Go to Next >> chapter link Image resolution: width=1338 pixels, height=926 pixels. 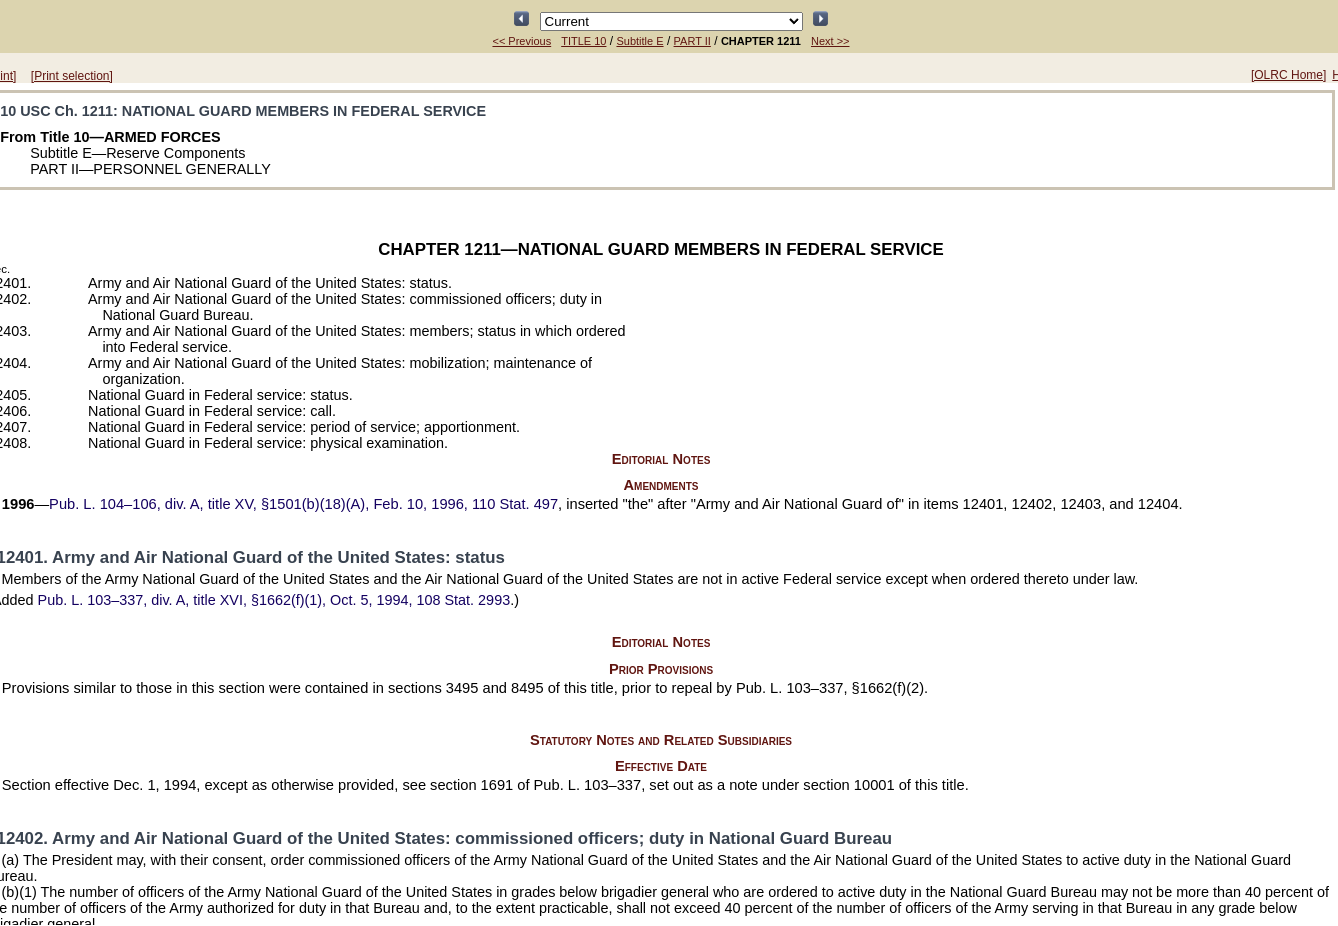tap(830, 41)
